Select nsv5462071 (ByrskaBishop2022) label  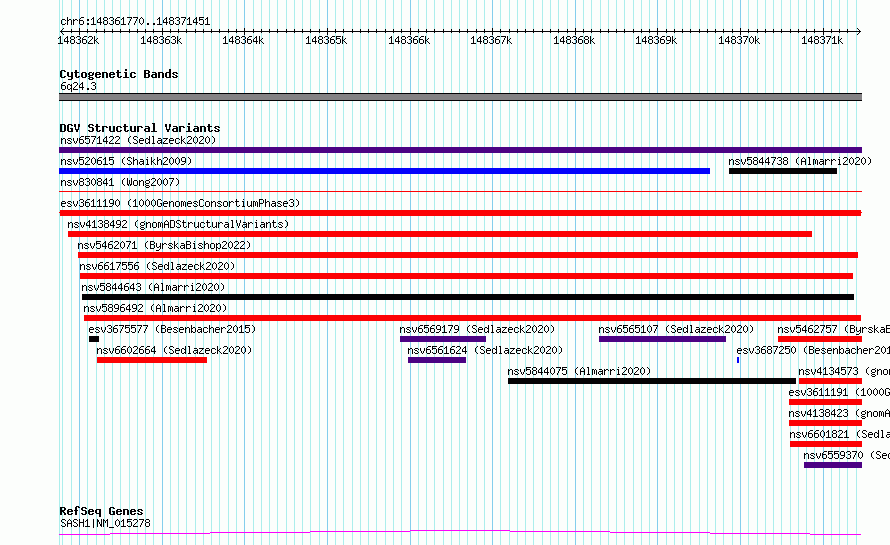coord(164,245)
